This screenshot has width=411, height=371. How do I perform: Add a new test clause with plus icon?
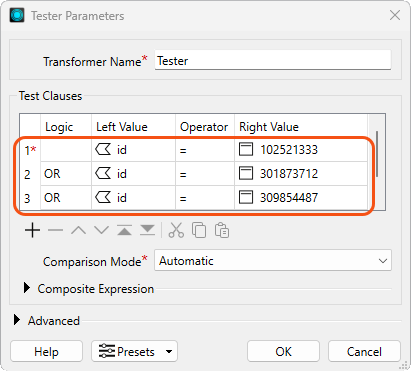tap(32, 230)
